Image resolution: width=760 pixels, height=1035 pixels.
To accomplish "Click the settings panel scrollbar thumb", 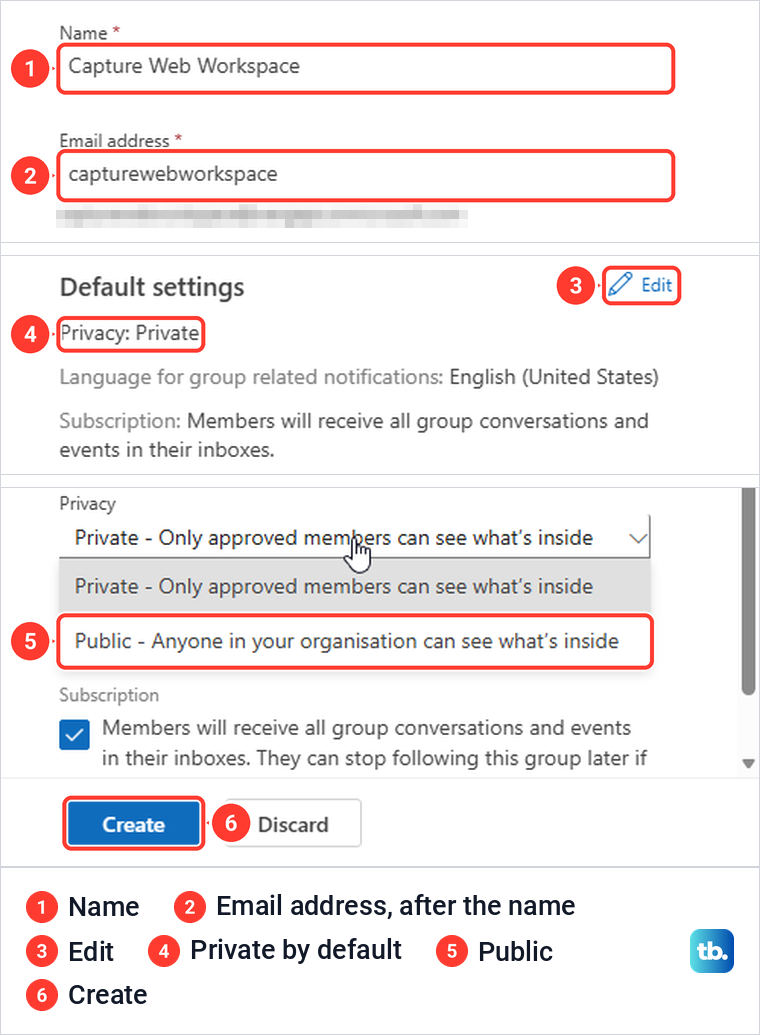I will 747,591.
